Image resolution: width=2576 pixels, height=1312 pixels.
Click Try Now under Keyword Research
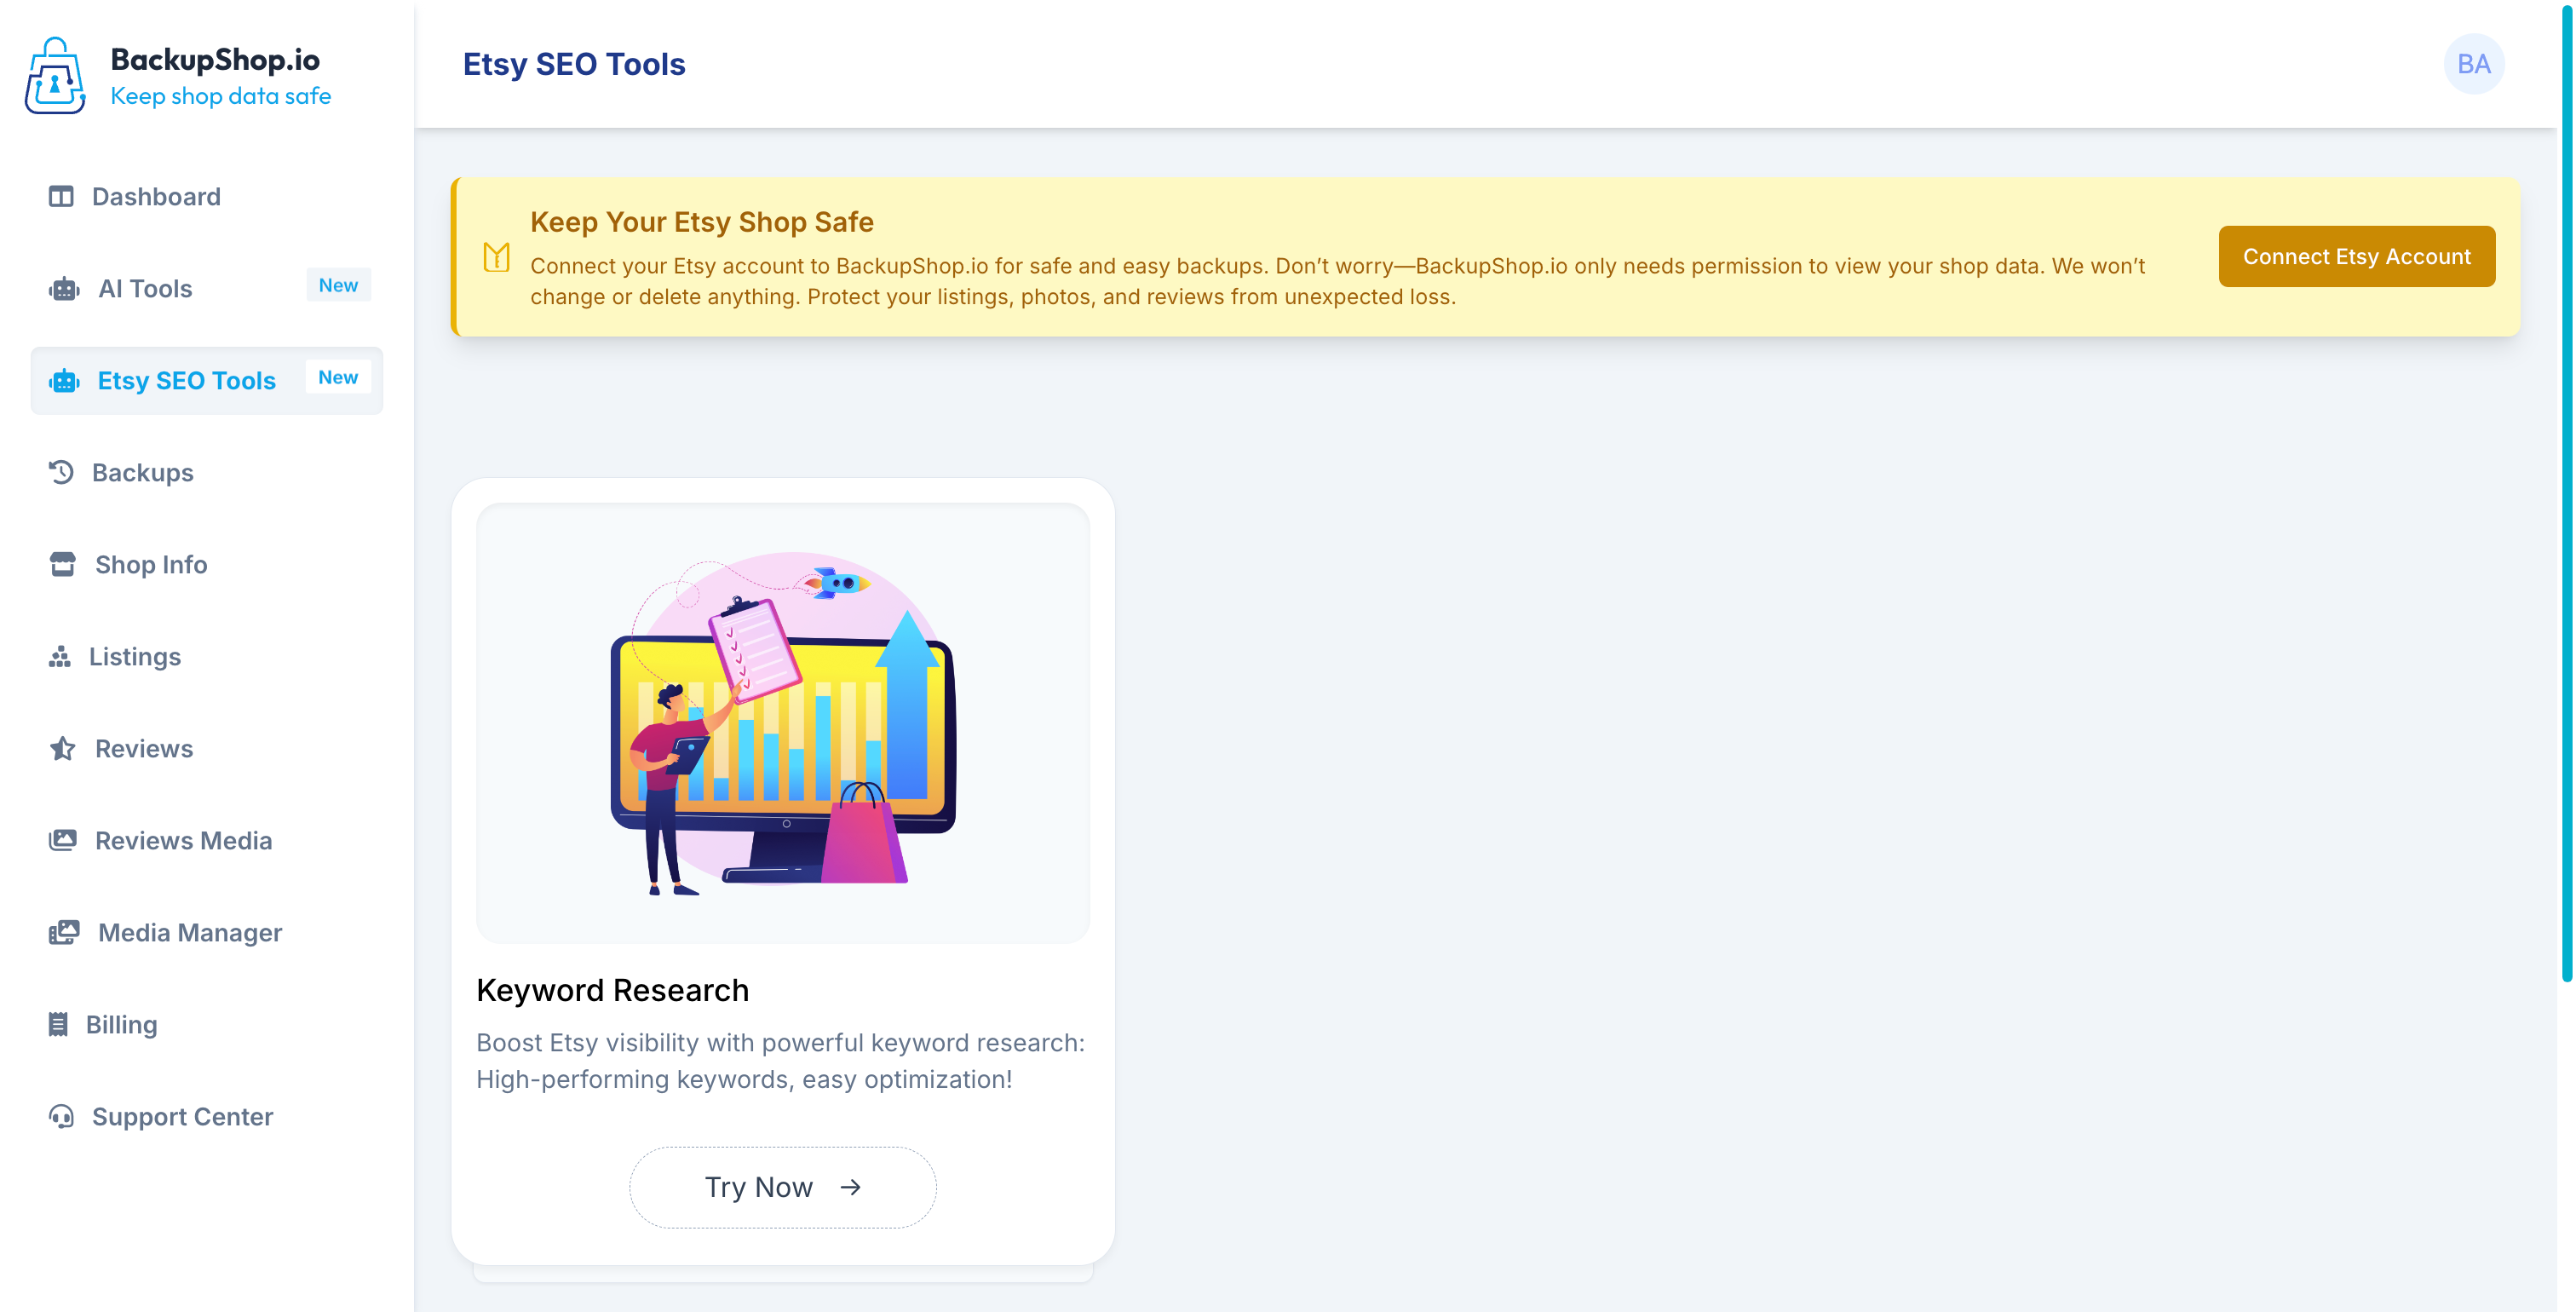[x=782, y=1187]
